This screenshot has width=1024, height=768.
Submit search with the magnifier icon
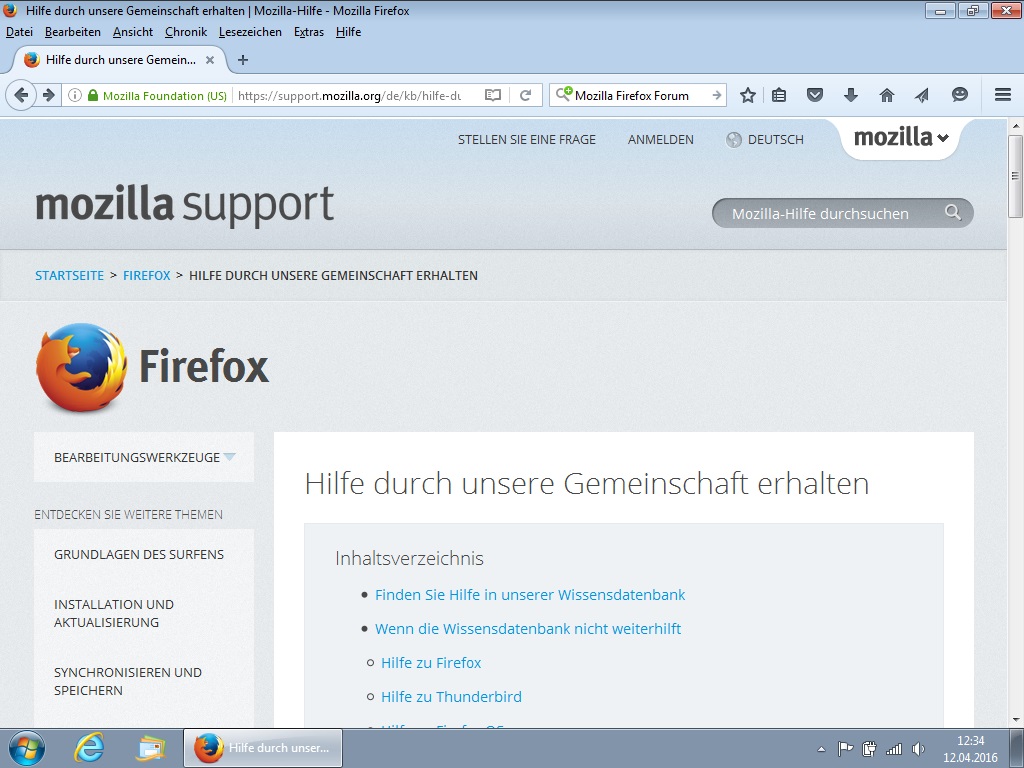953,212
